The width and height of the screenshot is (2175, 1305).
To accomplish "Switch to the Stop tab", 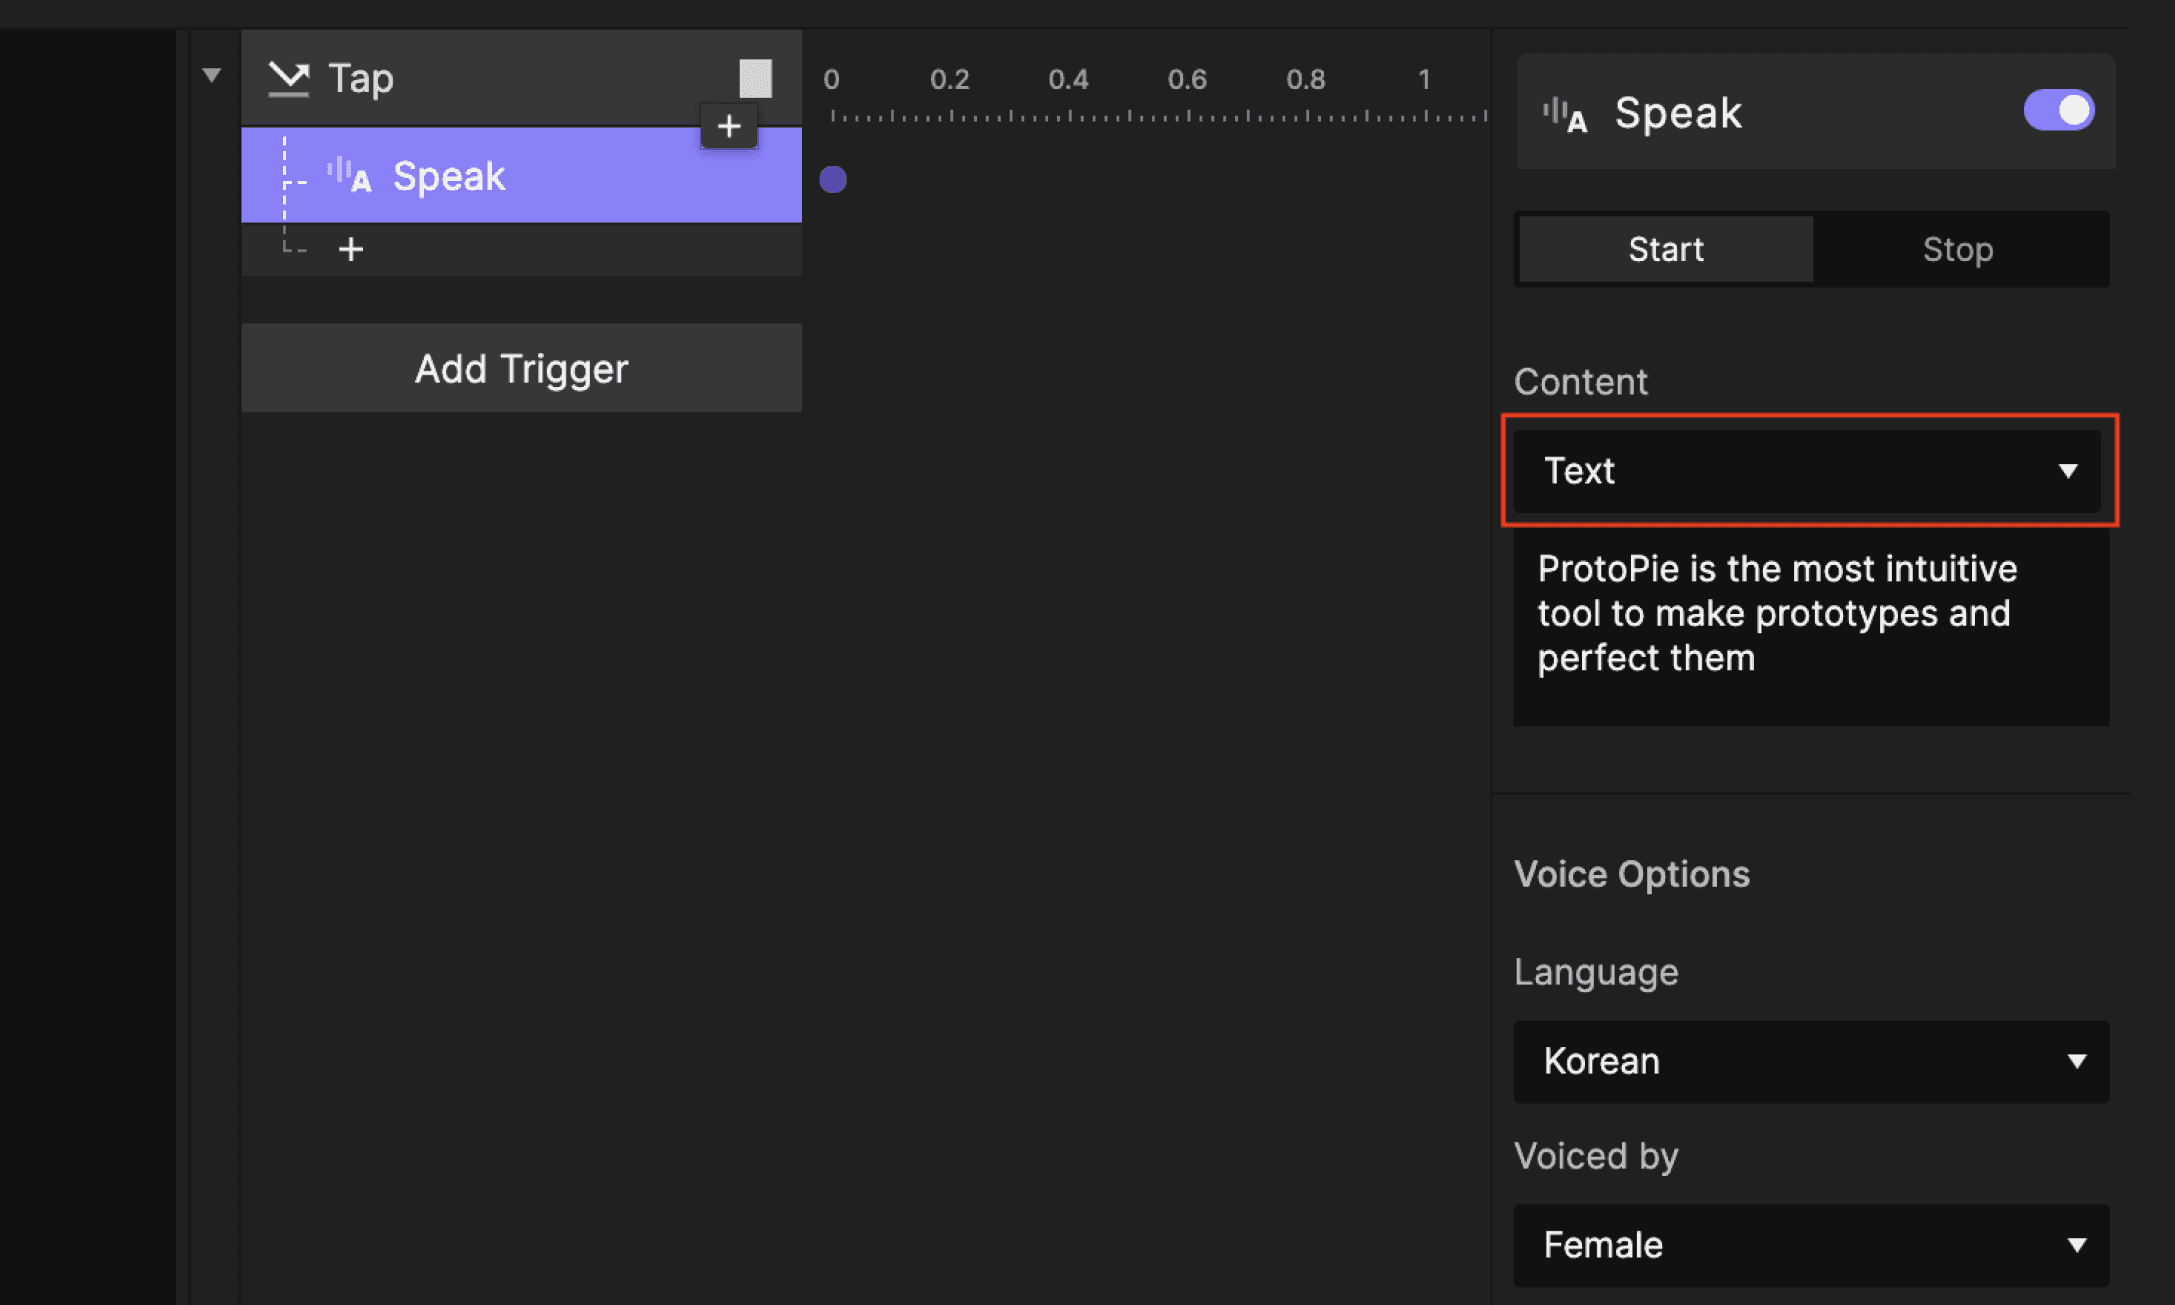I will point(1958,249).
